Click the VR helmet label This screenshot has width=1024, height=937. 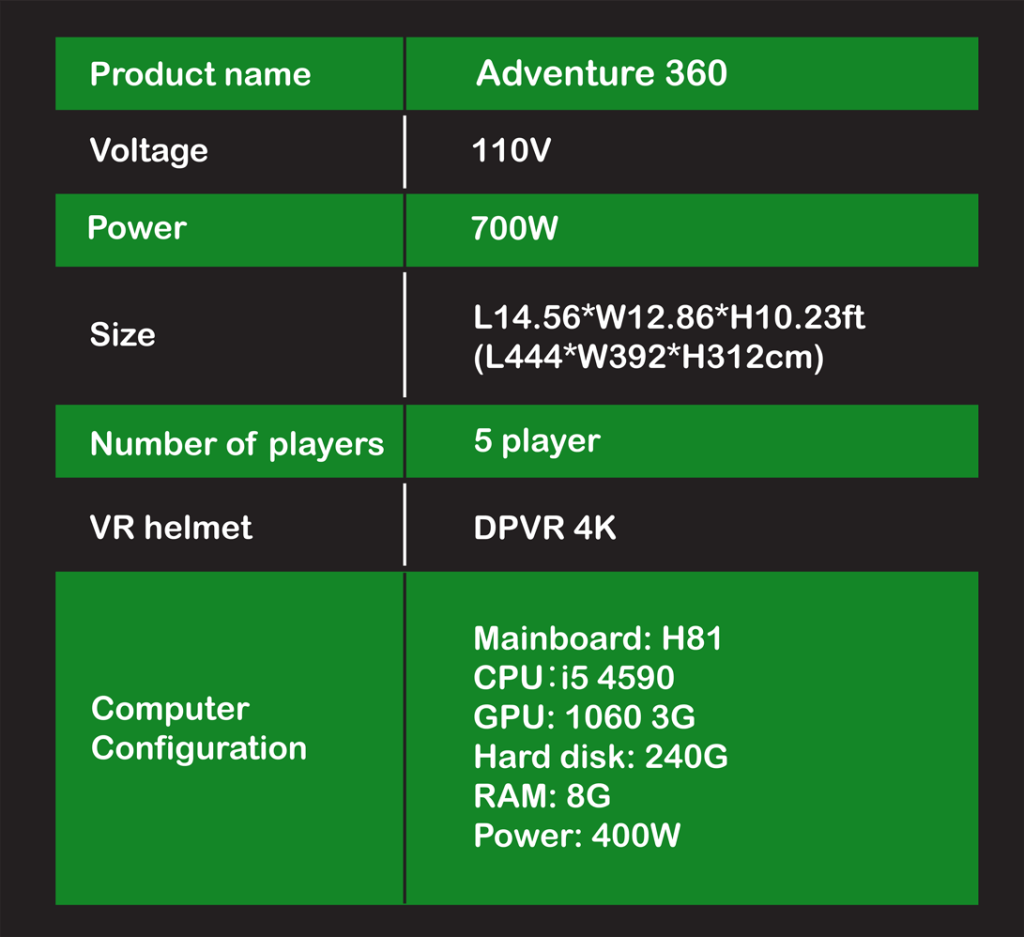pos(171,527)
